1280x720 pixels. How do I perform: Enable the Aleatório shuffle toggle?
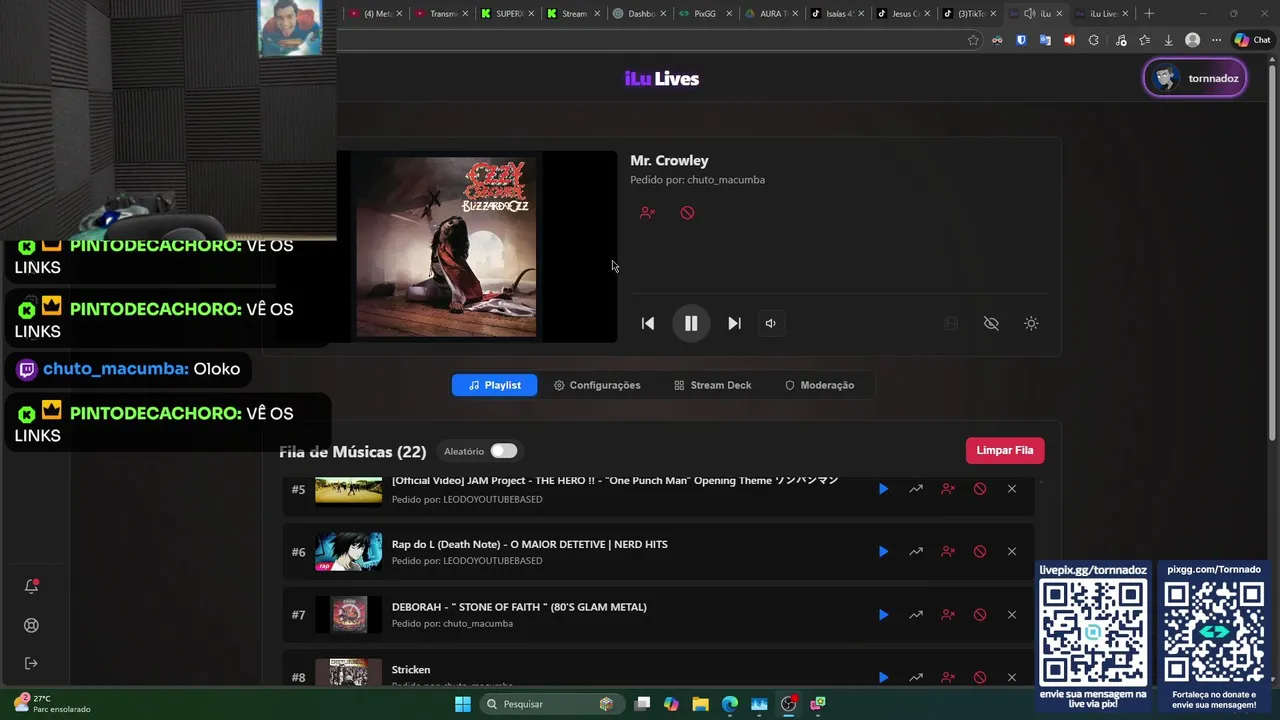503,451
